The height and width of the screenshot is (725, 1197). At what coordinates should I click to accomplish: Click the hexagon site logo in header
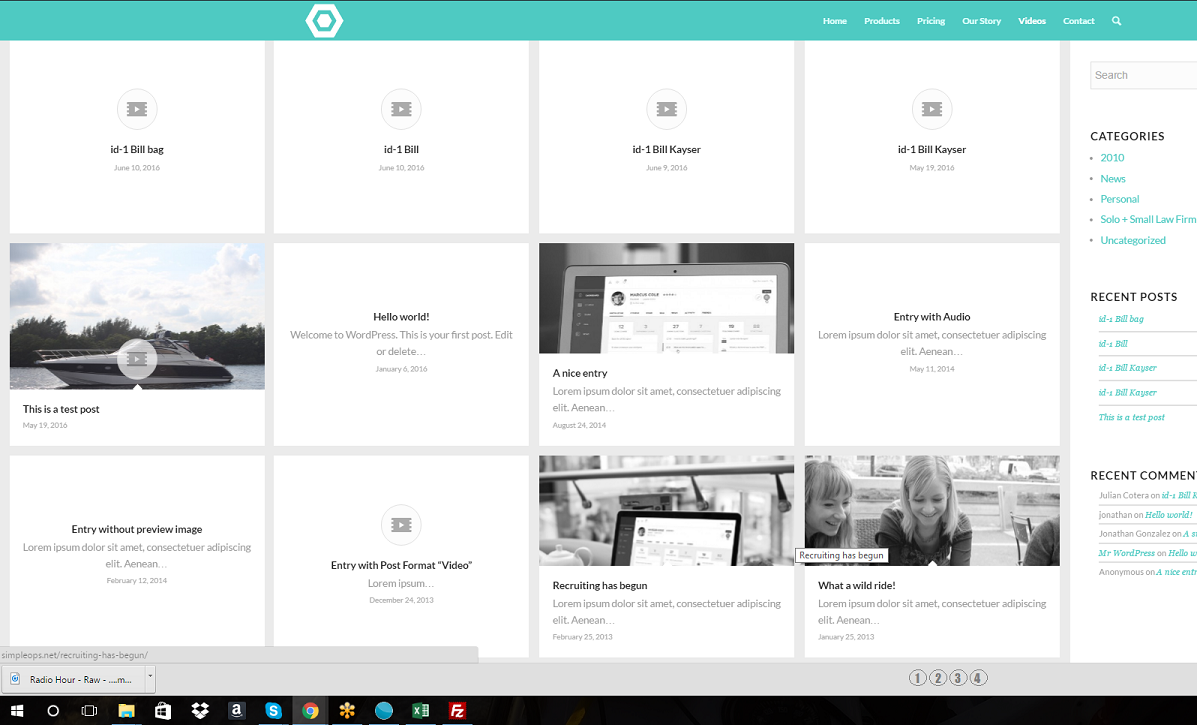coord(324,21)
